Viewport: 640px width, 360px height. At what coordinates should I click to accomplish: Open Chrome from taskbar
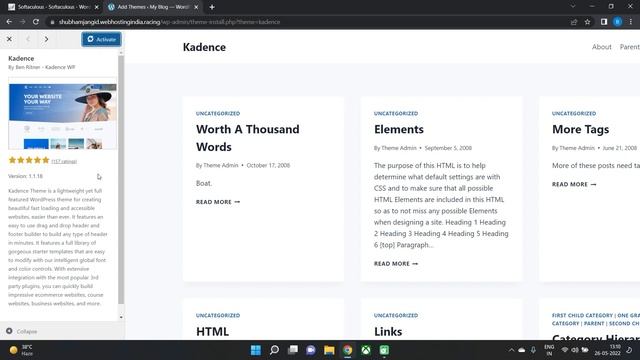347,350
